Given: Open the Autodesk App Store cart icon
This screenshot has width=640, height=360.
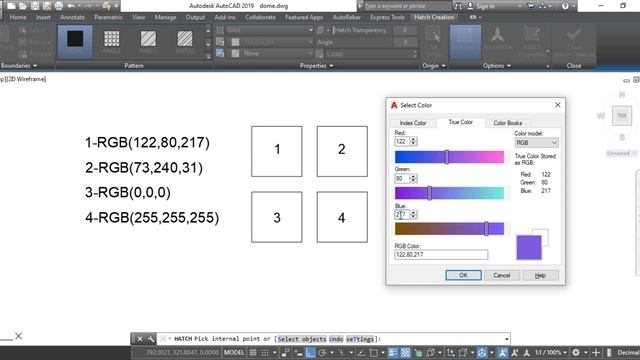Looking at the screenshot, I should point(531,6).
